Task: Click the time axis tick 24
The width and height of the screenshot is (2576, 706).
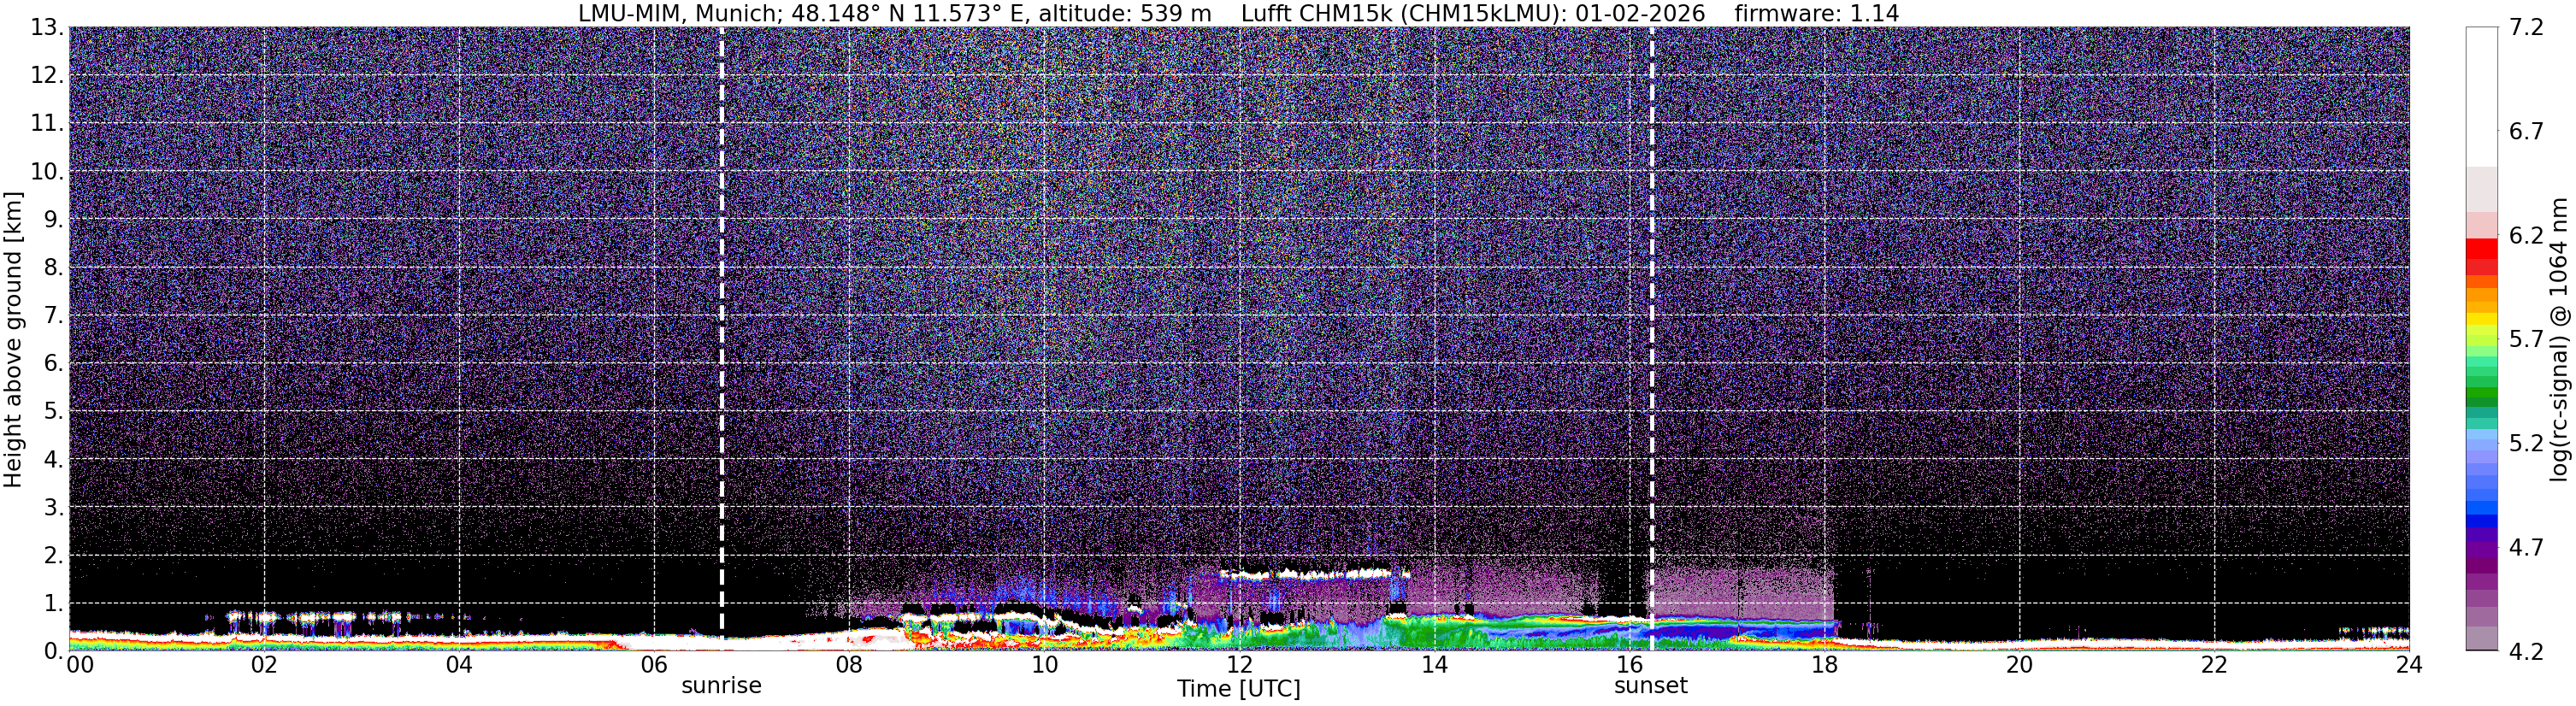Action: pyautogui.click(x=2409, y=666)
